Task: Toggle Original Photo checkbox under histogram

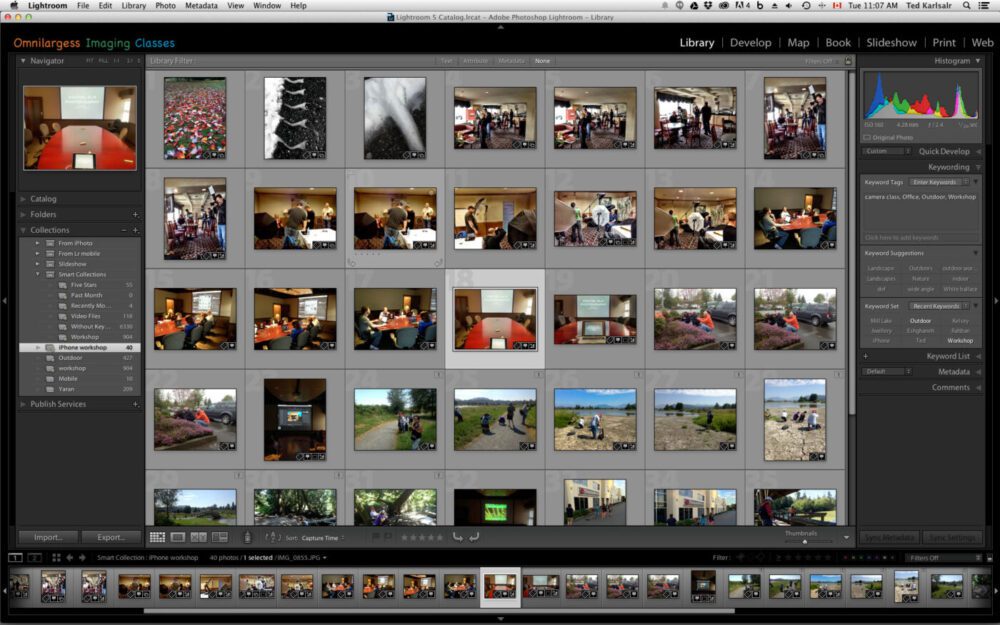Action: pos(867,138)
